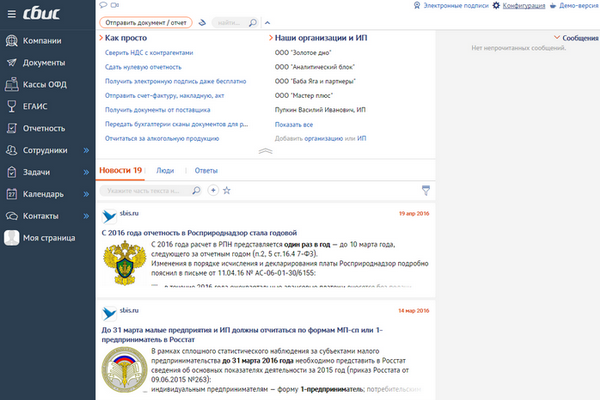Click the Конфигурация gear icon
The width and height of the screenshot is (600, 400).
coord(496,5)
